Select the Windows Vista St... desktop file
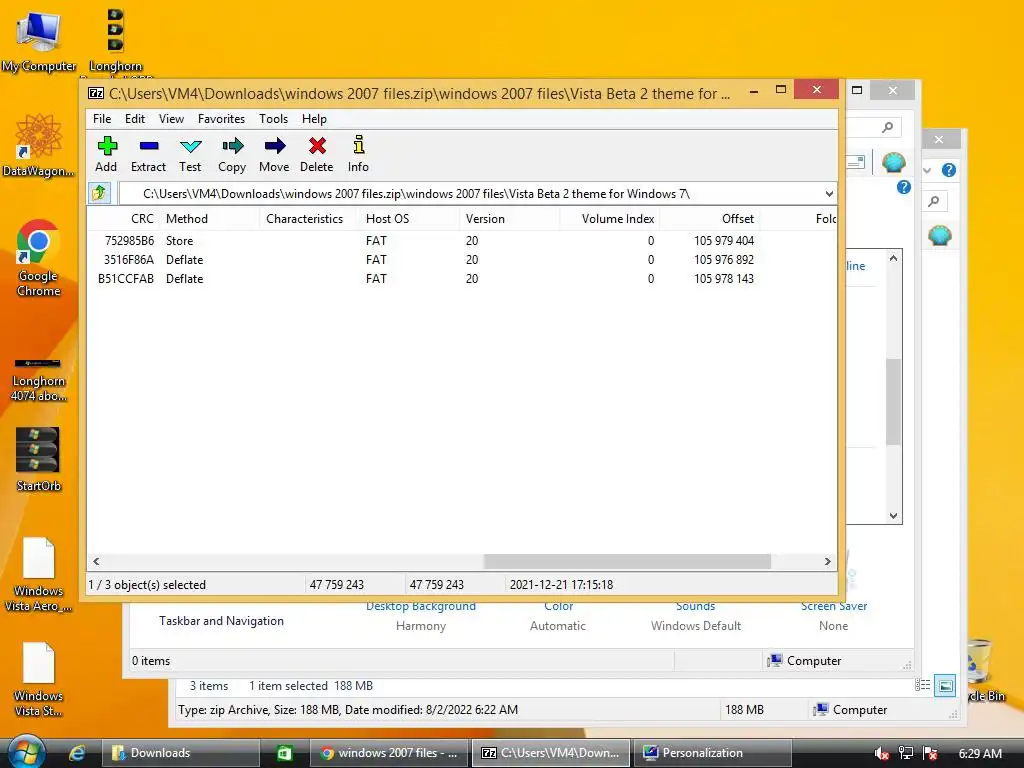This screenshot has width=1024, height=768. pyautogui.click(x=39, y=679)
